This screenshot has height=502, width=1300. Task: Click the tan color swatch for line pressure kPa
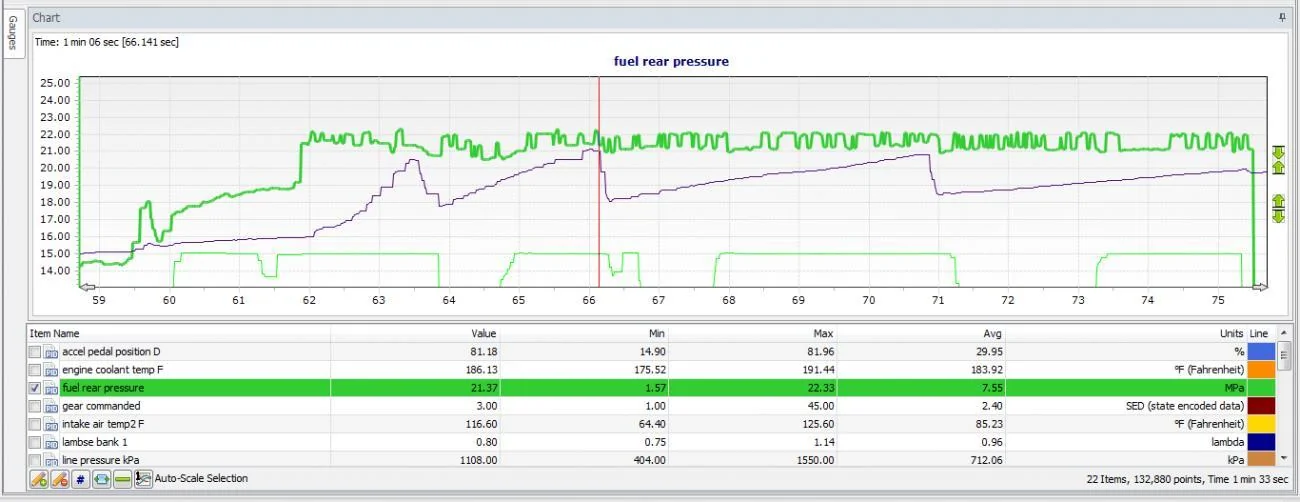(x=1261, y=459)
